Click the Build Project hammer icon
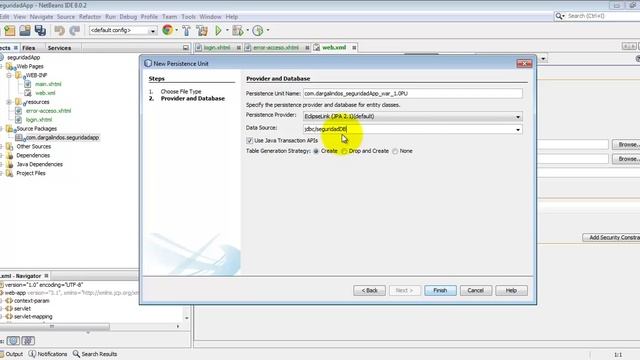 pyautogui.click(x=186, y=30)
